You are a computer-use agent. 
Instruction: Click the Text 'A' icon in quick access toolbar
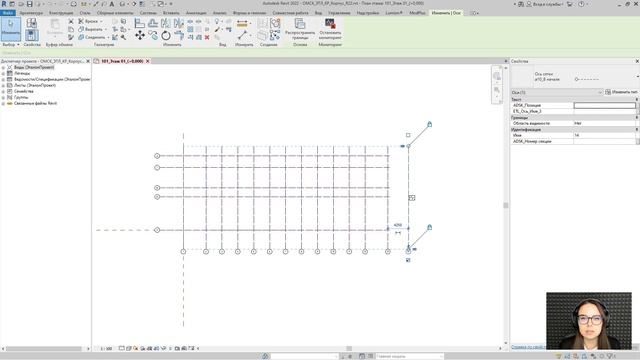tap(111, 4)
